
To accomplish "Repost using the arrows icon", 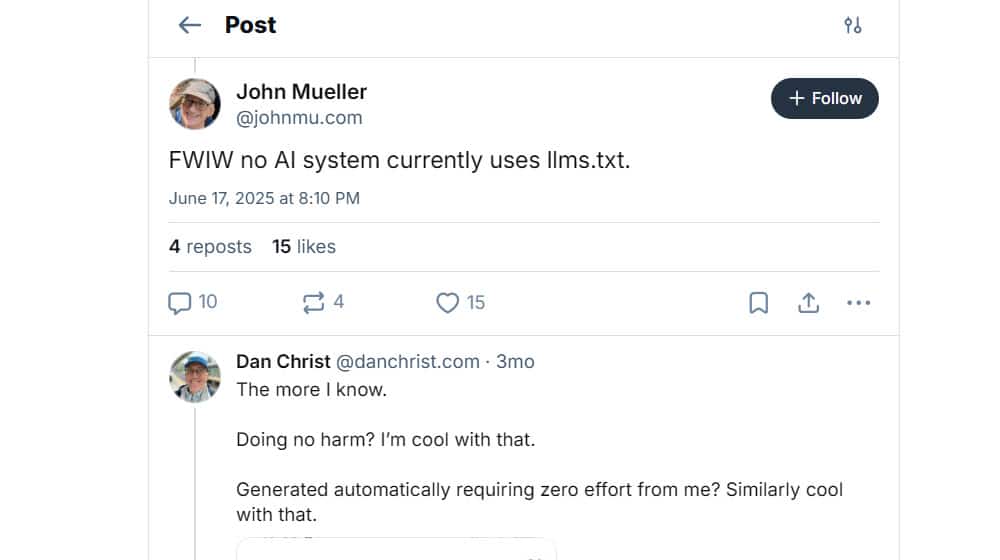I will click(x=313, y=302).
